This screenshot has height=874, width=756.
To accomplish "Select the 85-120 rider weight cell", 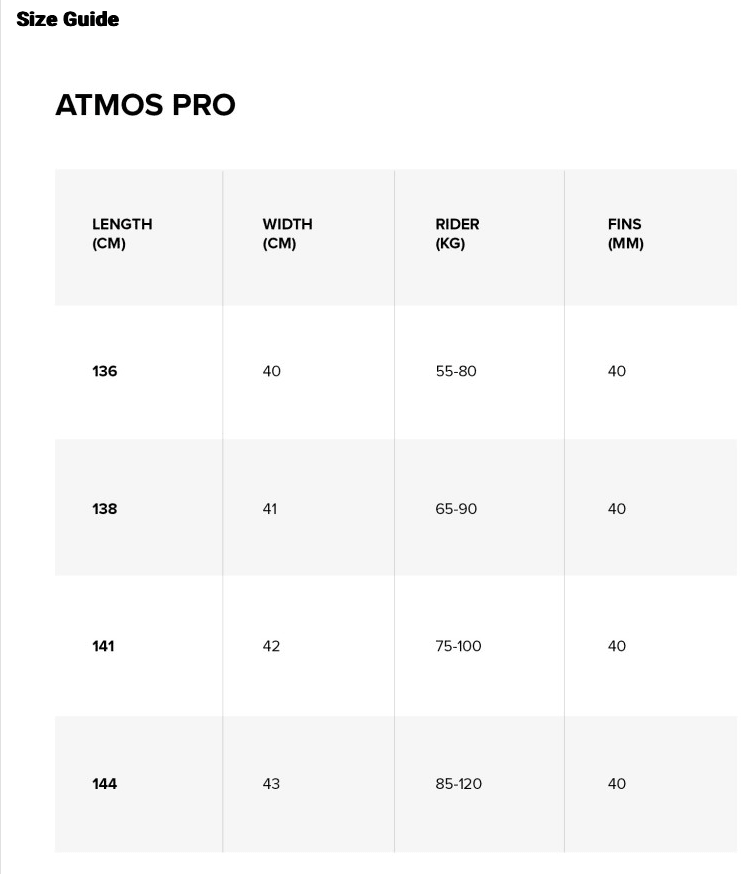I will click(458, 784).
